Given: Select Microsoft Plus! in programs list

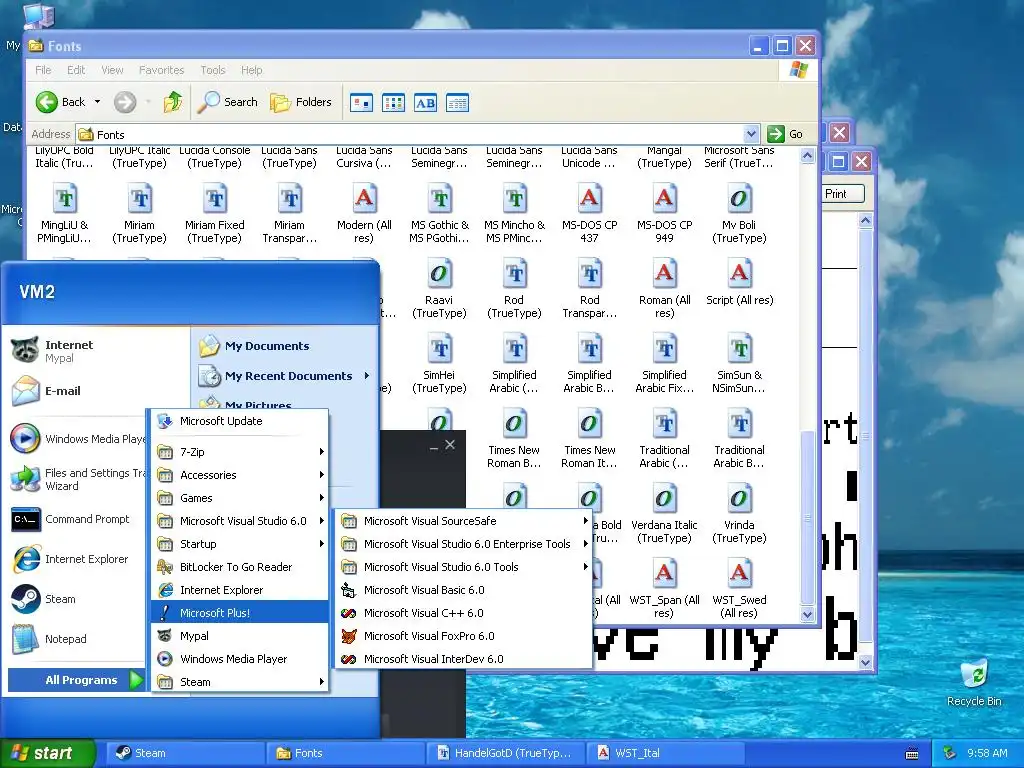Looking at the screenshot, I should [x=240, y=613].
